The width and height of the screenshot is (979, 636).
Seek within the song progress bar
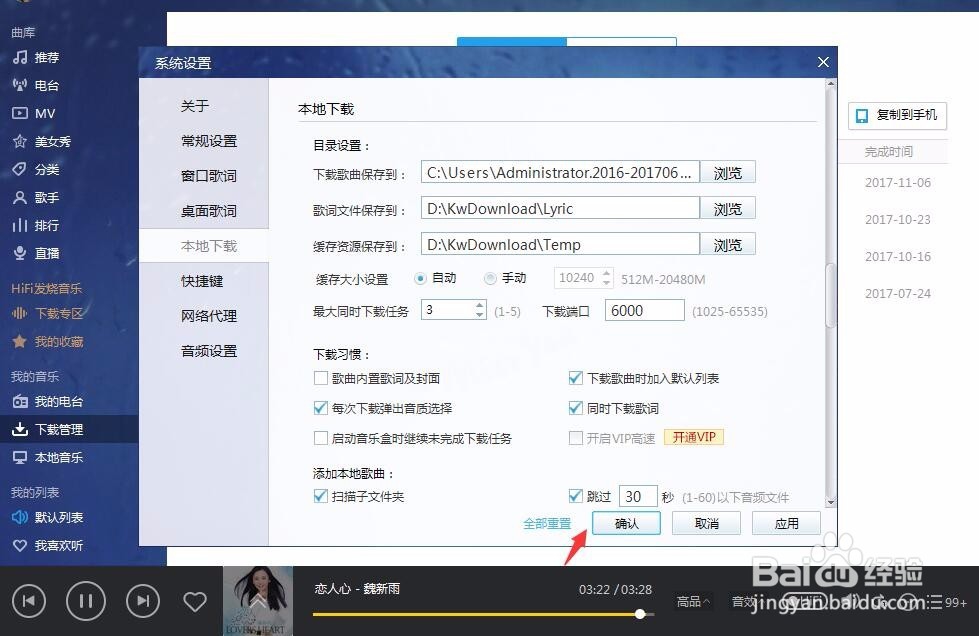tap(483, 614)
